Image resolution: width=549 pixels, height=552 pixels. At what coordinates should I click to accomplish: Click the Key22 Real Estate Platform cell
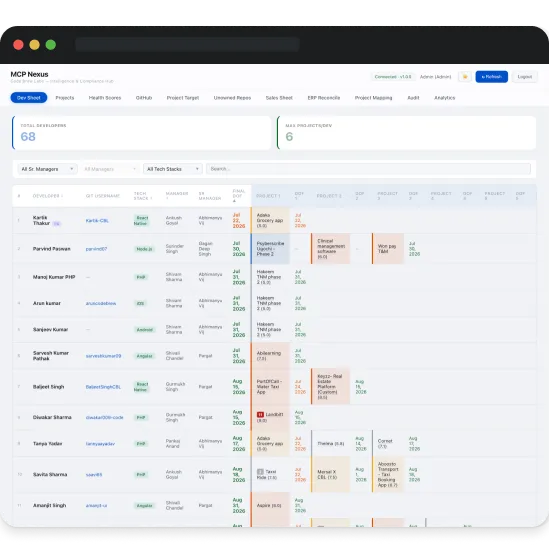(x=330, y=387)
